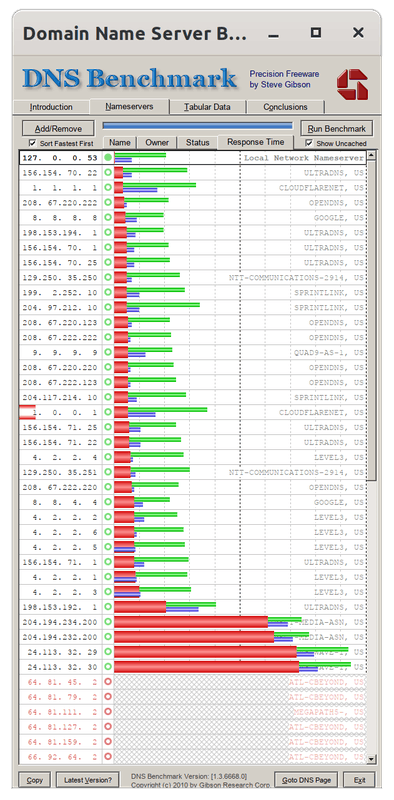Viewport: 394px width, 800px height.
Task: Click the red status circle for 66.92.64.2
Action: (108, 757)
